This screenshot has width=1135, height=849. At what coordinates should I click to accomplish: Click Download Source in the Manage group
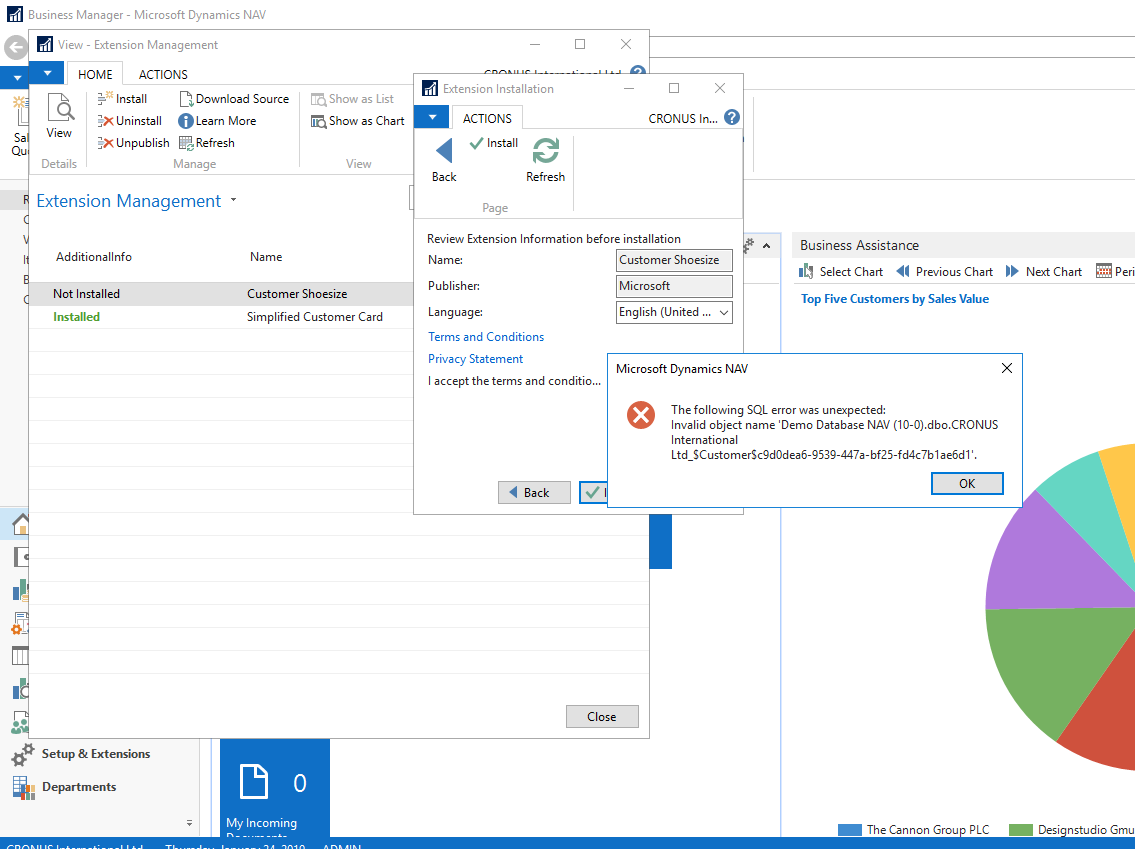pyautogui.click(x=234, y=98)
